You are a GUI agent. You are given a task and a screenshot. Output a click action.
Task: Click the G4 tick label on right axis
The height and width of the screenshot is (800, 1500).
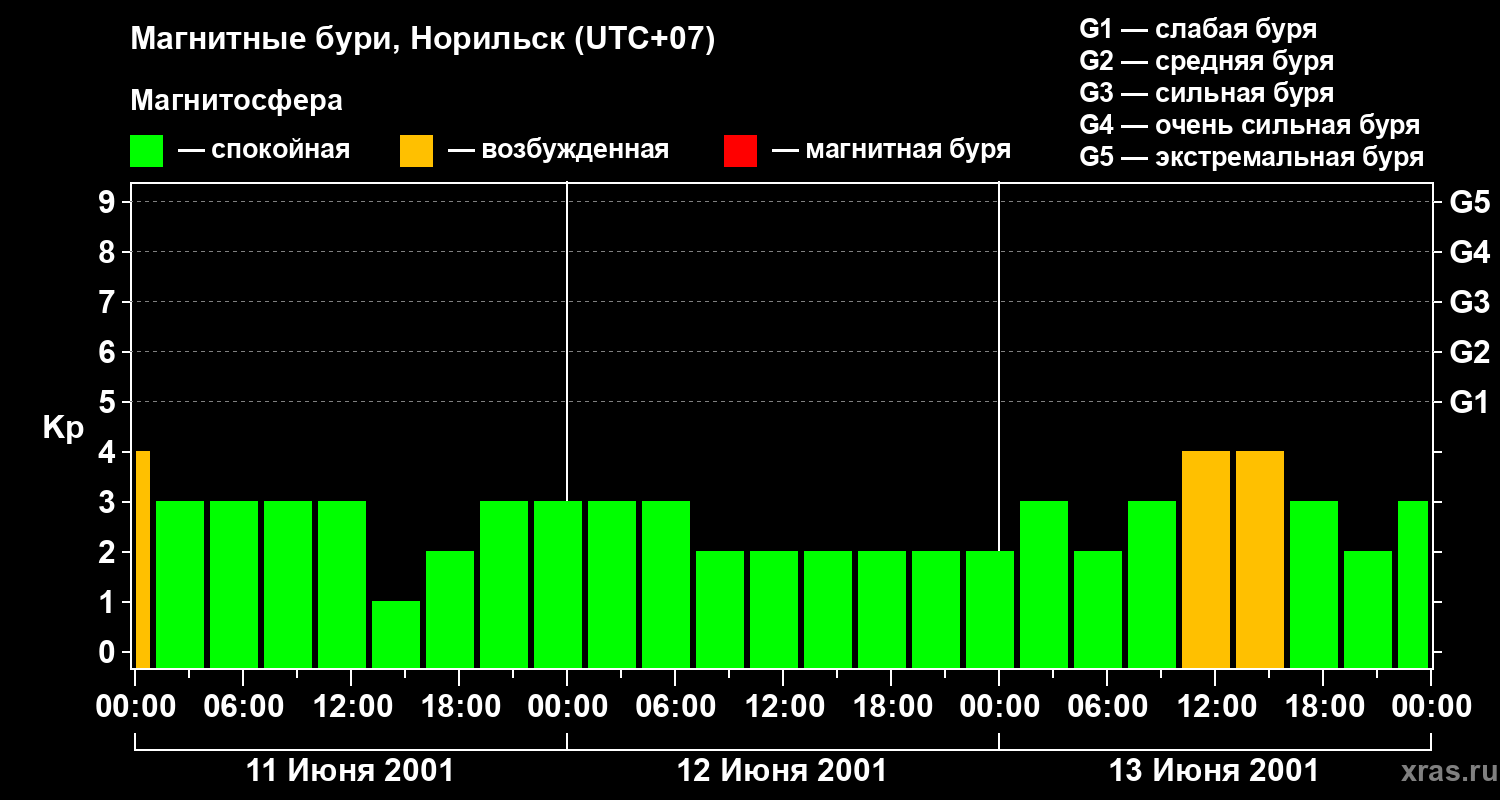1469,252
